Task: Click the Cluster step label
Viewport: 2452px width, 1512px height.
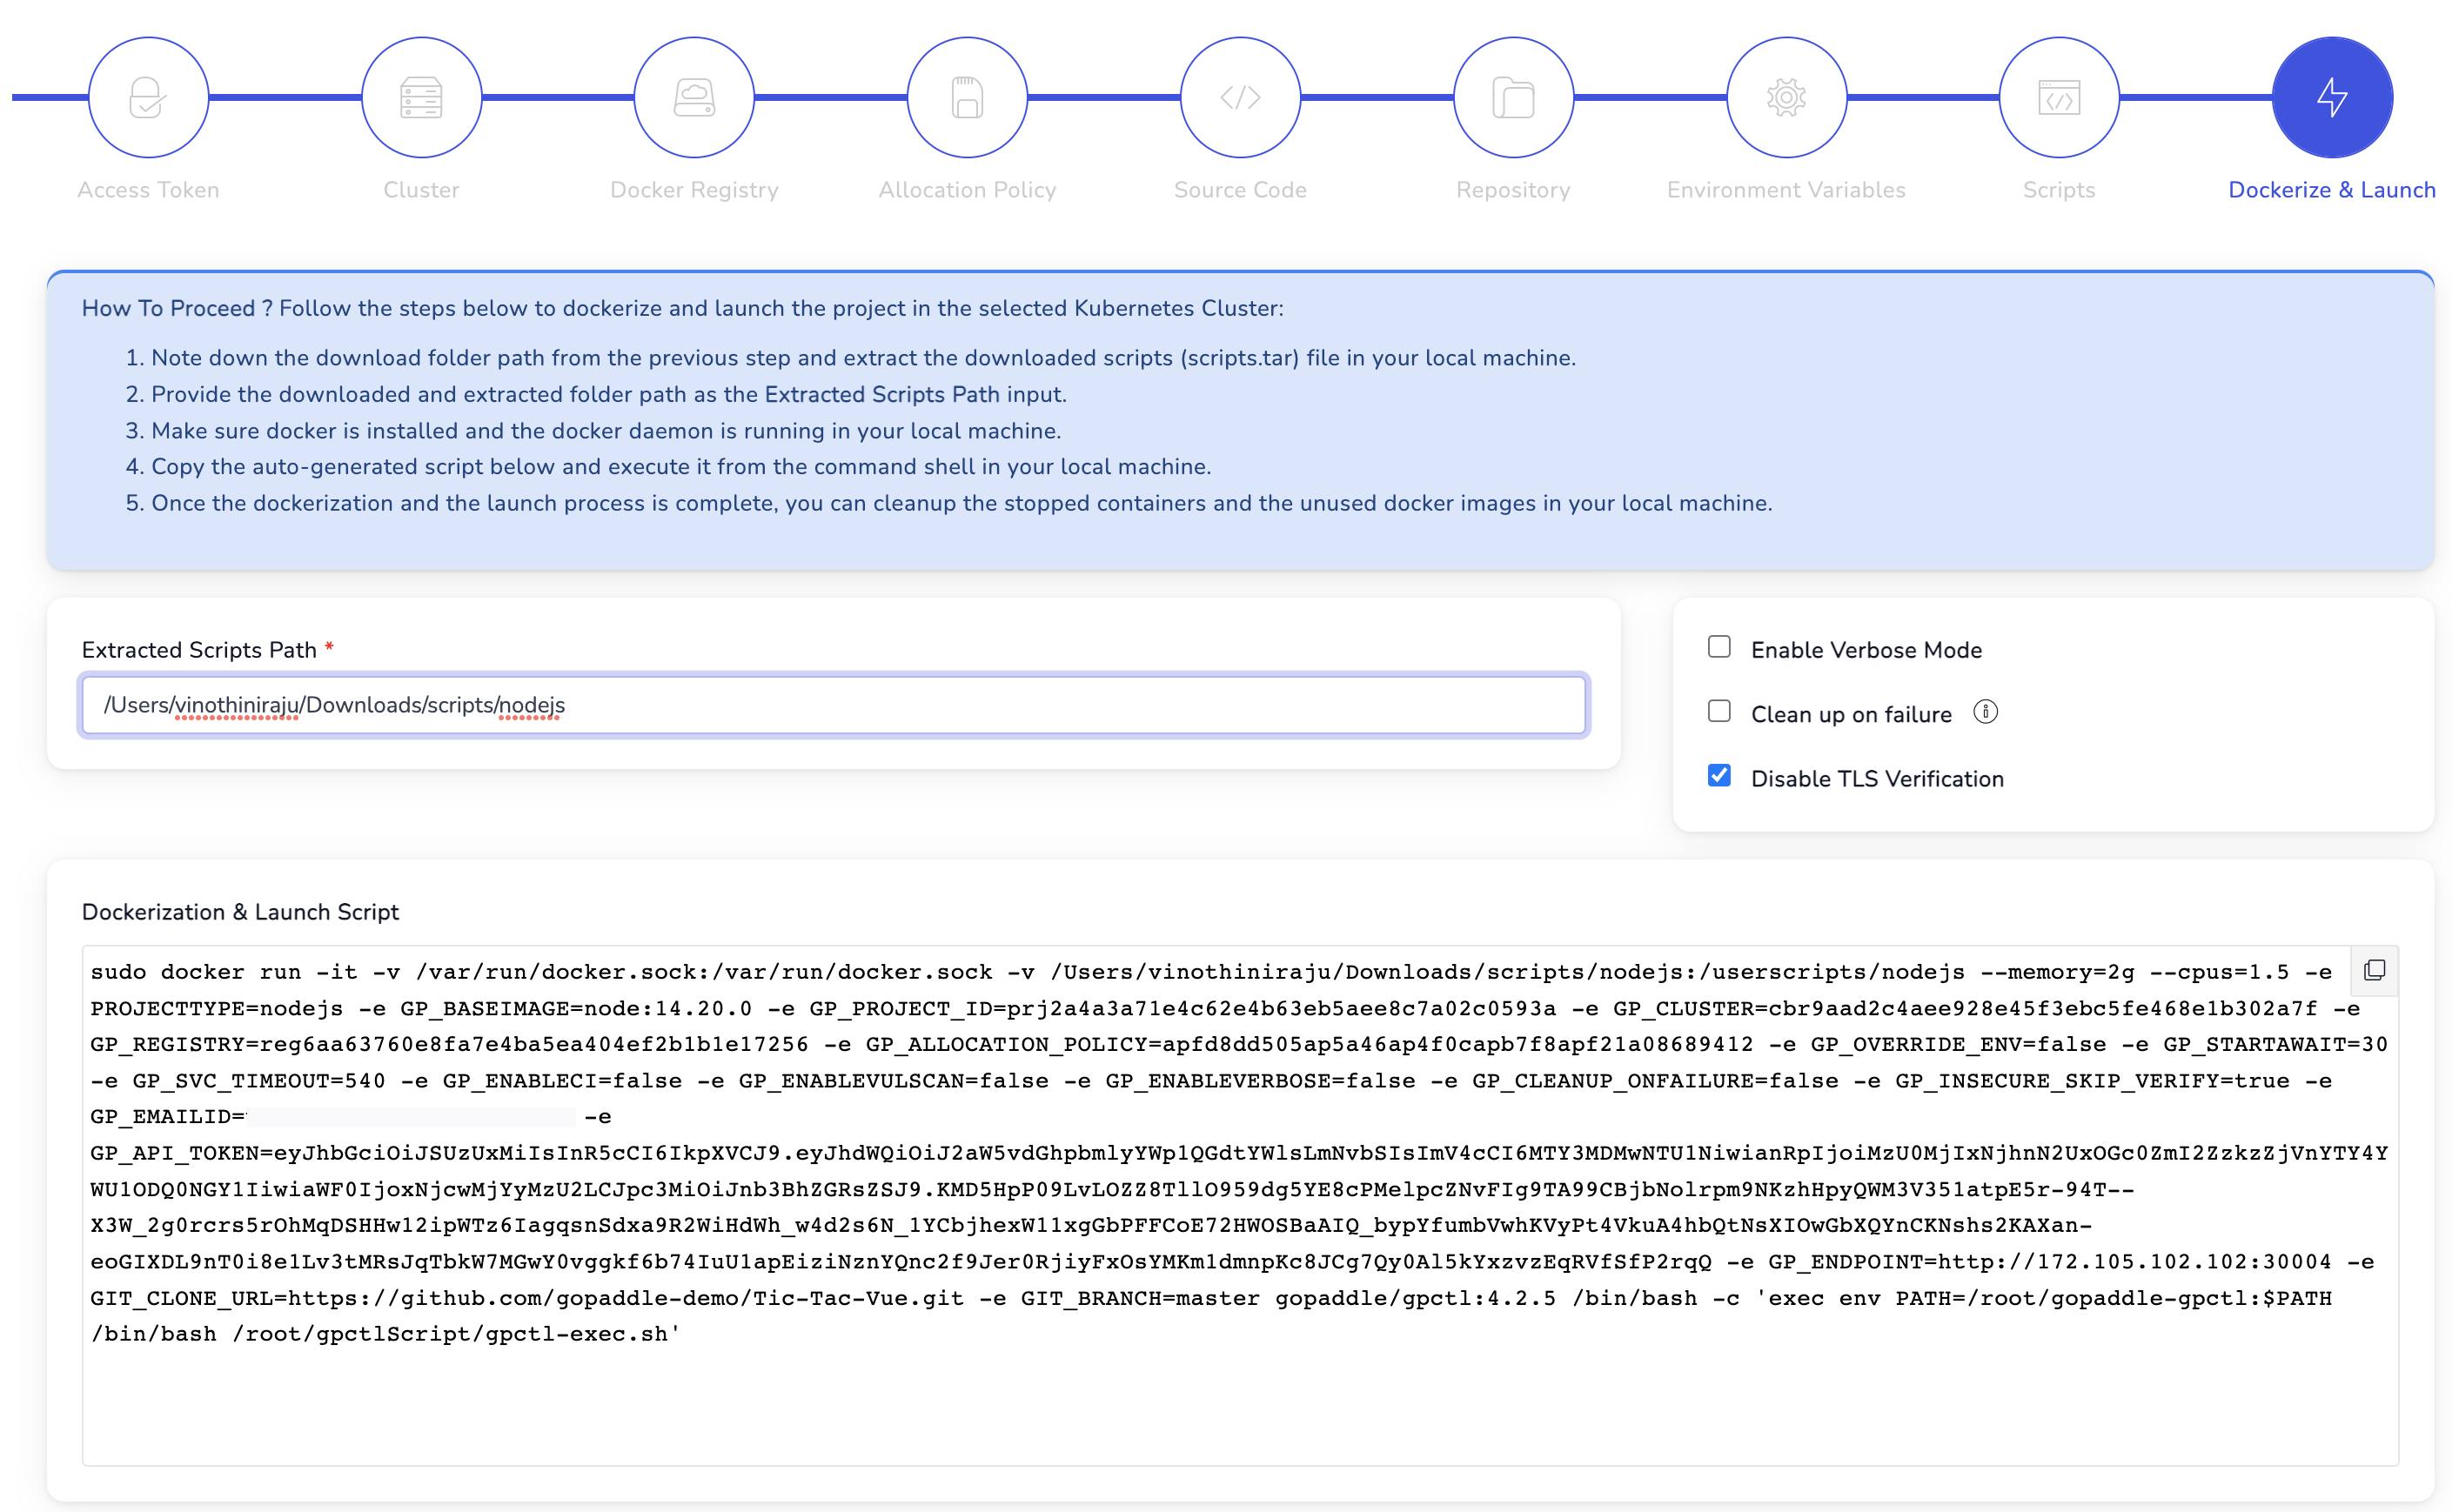Action: click(421, 189)
